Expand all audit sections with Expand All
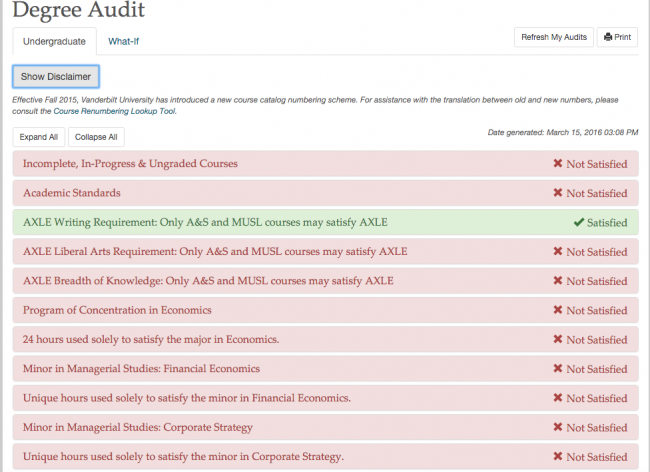This screenshot has height=472, width=650. pos(39,137)
